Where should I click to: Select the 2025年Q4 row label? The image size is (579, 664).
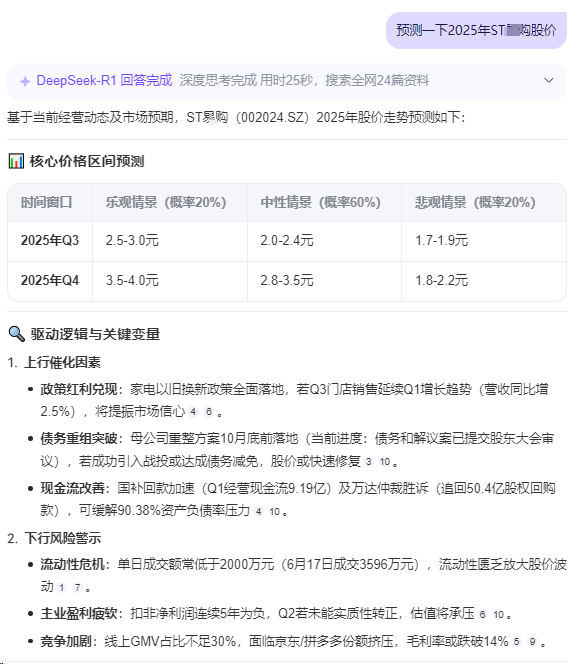pos(50,280)
